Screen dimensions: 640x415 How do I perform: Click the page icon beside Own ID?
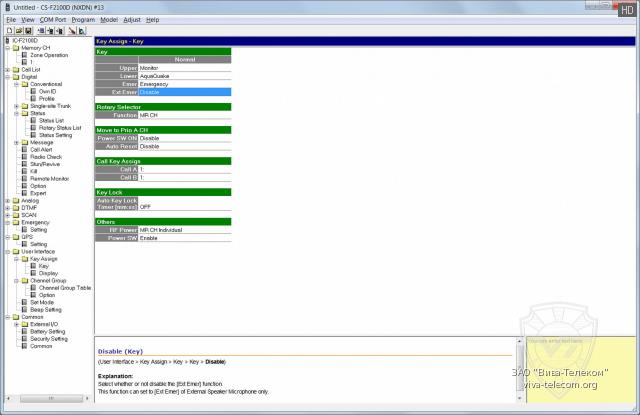(x=33, y=91)
